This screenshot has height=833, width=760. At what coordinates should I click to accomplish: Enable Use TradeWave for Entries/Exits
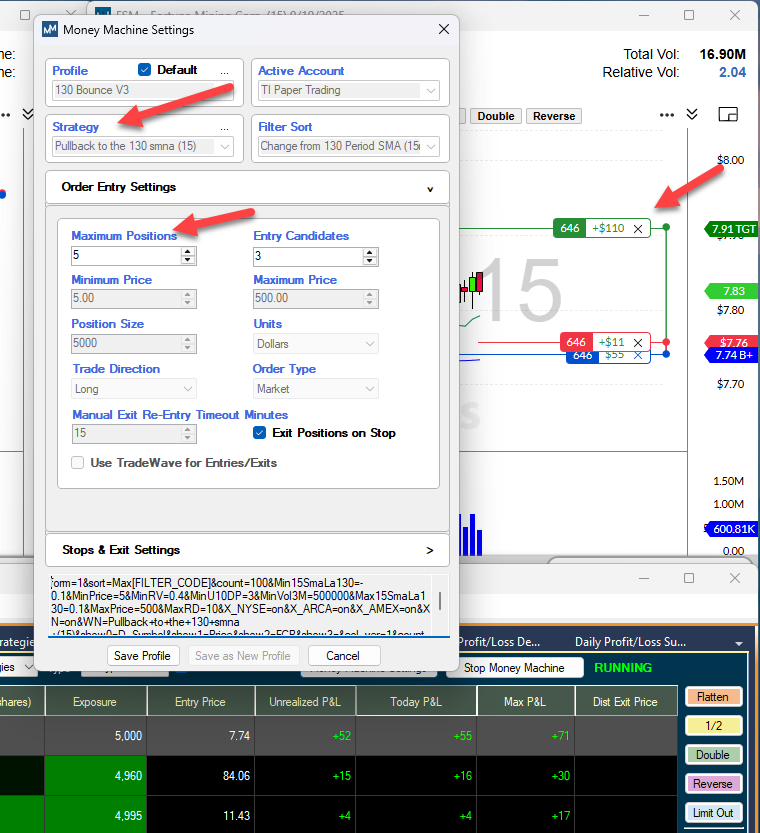coord(78,463)
